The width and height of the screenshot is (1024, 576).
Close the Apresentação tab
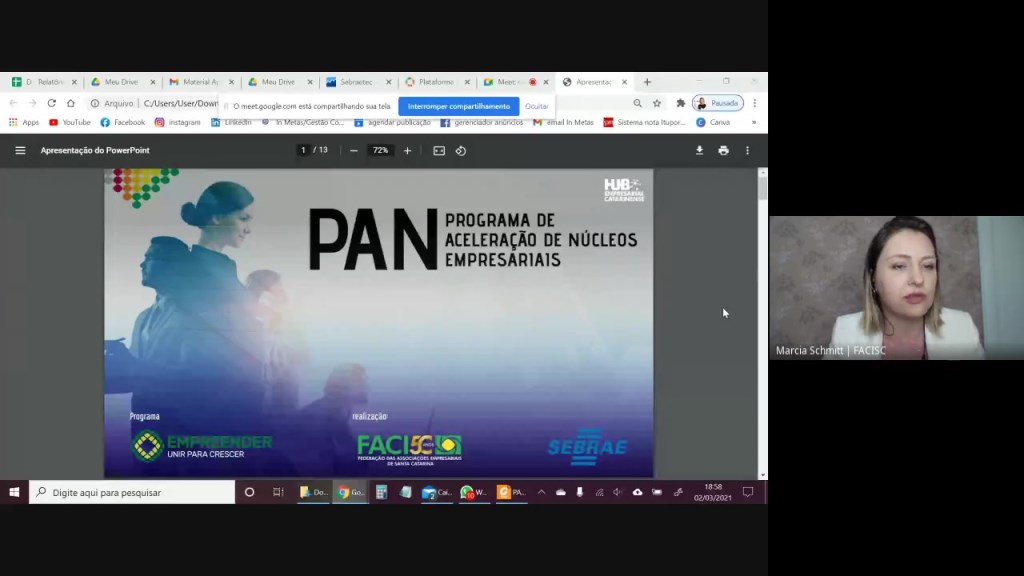tap(624, 82)
